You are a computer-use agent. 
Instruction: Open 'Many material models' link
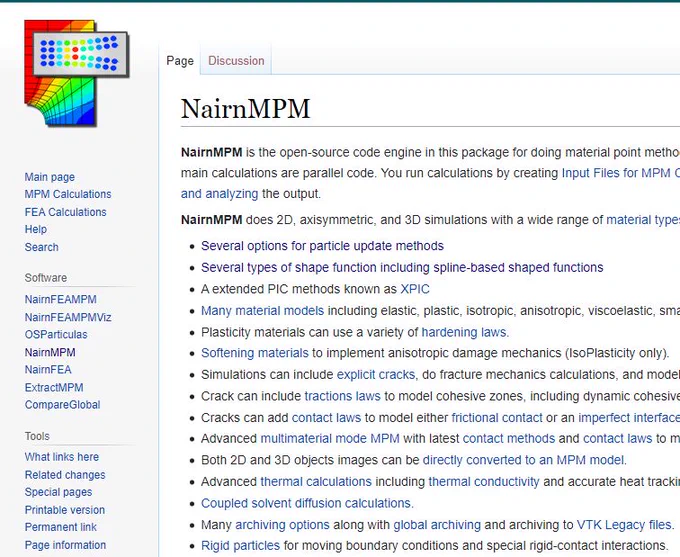pyautogui.click(x=262, y=311)
